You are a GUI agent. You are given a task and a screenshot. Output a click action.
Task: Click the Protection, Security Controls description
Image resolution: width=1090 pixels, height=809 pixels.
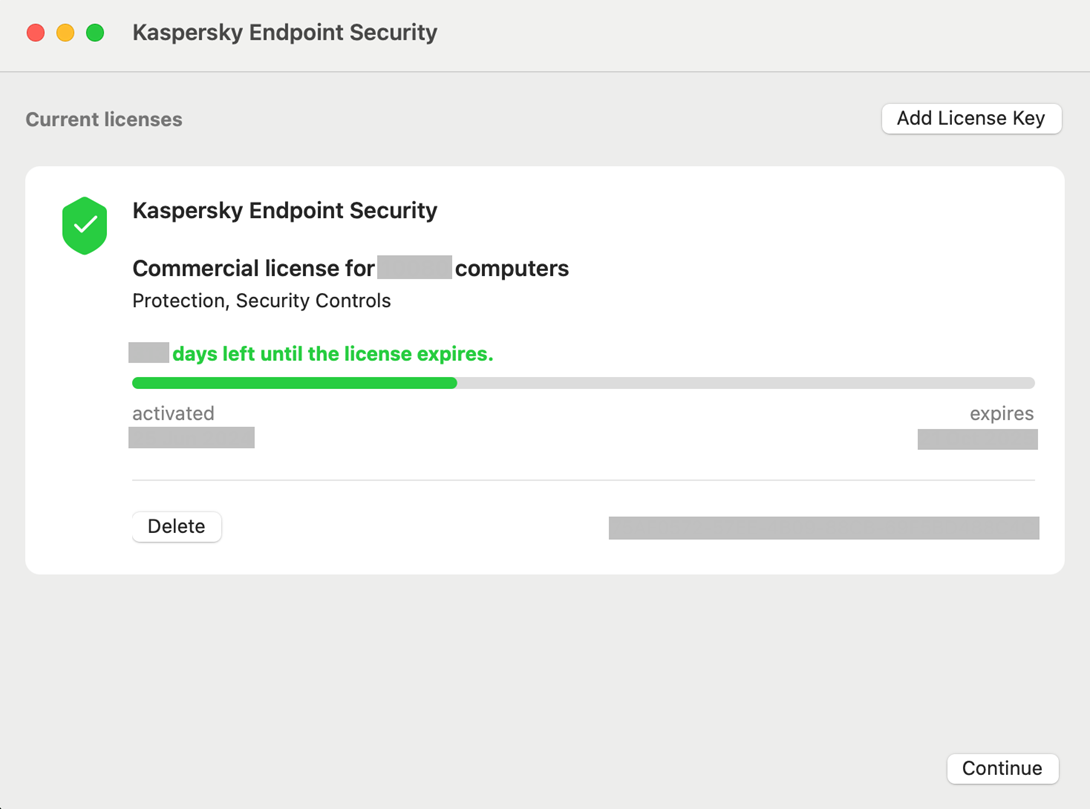click(261, 301)
